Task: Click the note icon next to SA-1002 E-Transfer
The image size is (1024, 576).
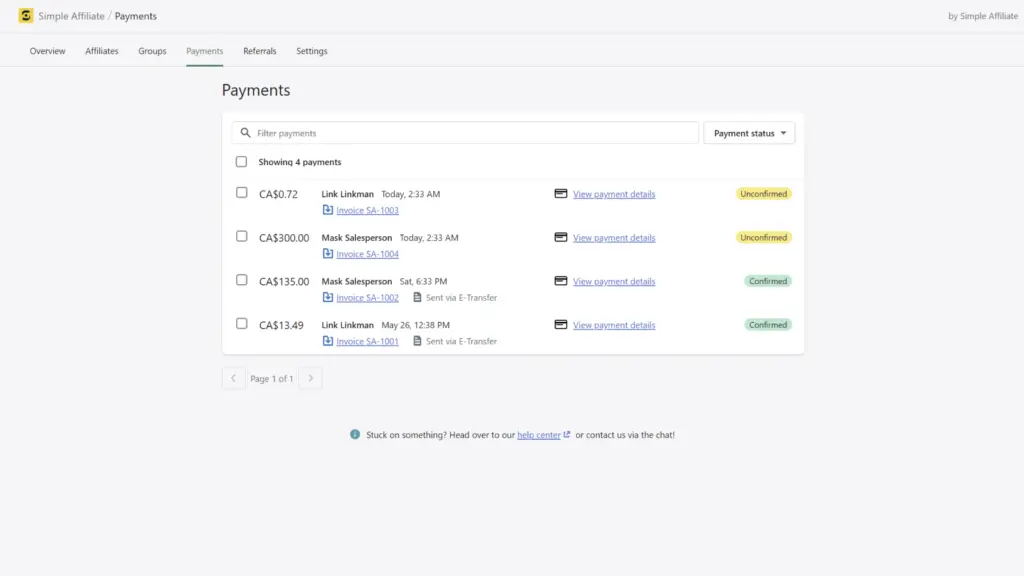Action: (x=418, y=297)
